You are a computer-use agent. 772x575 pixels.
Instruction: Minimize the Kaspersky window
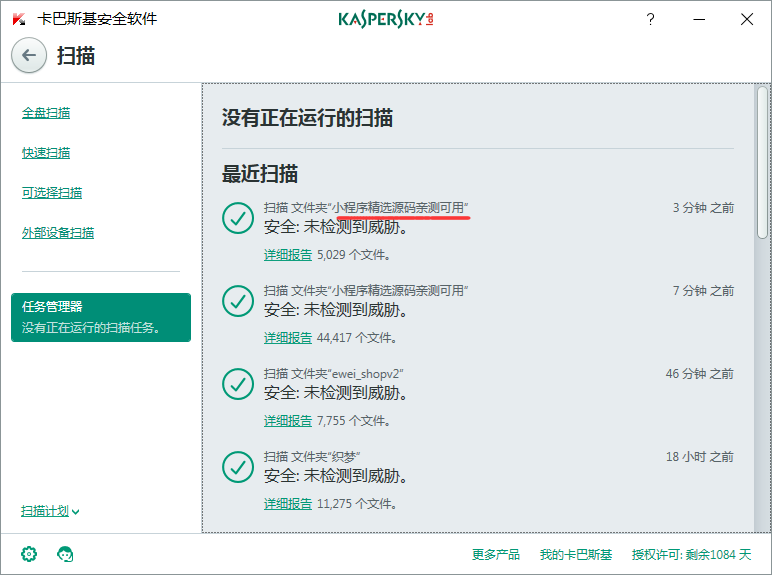click(x=699, y=19)
